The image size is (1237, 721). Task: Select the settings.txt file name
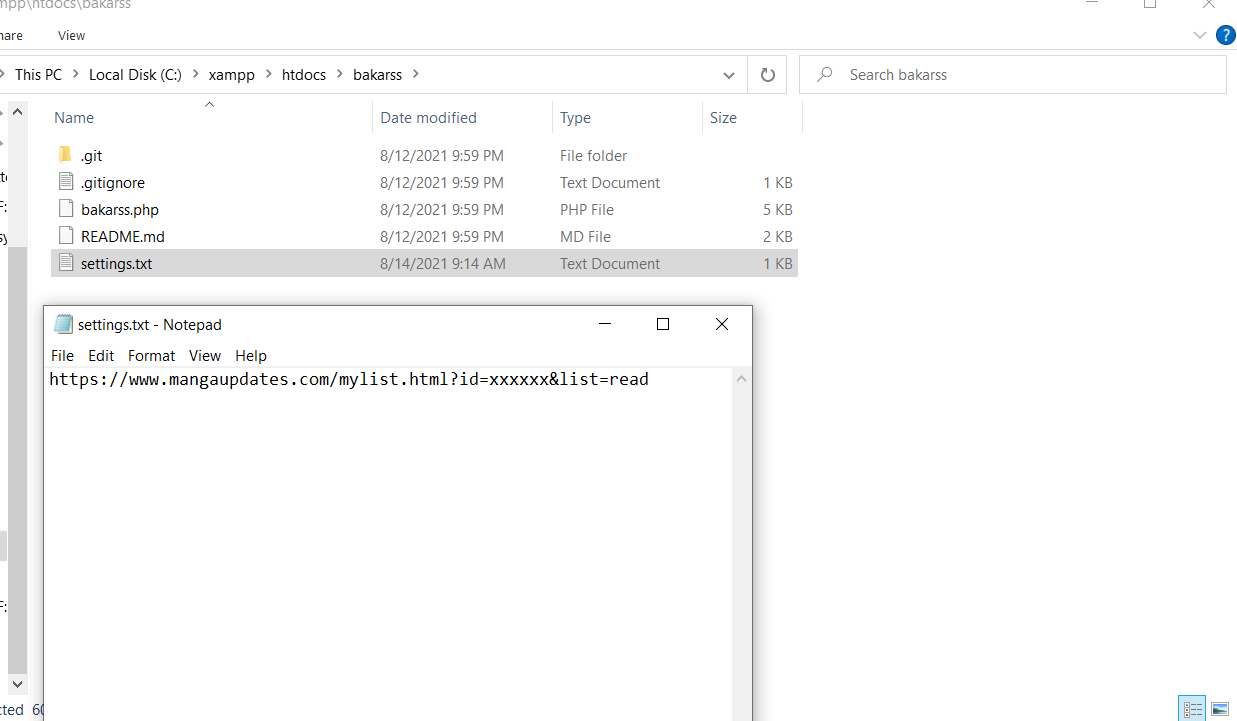pyautogui.click(x=116, y=264)
